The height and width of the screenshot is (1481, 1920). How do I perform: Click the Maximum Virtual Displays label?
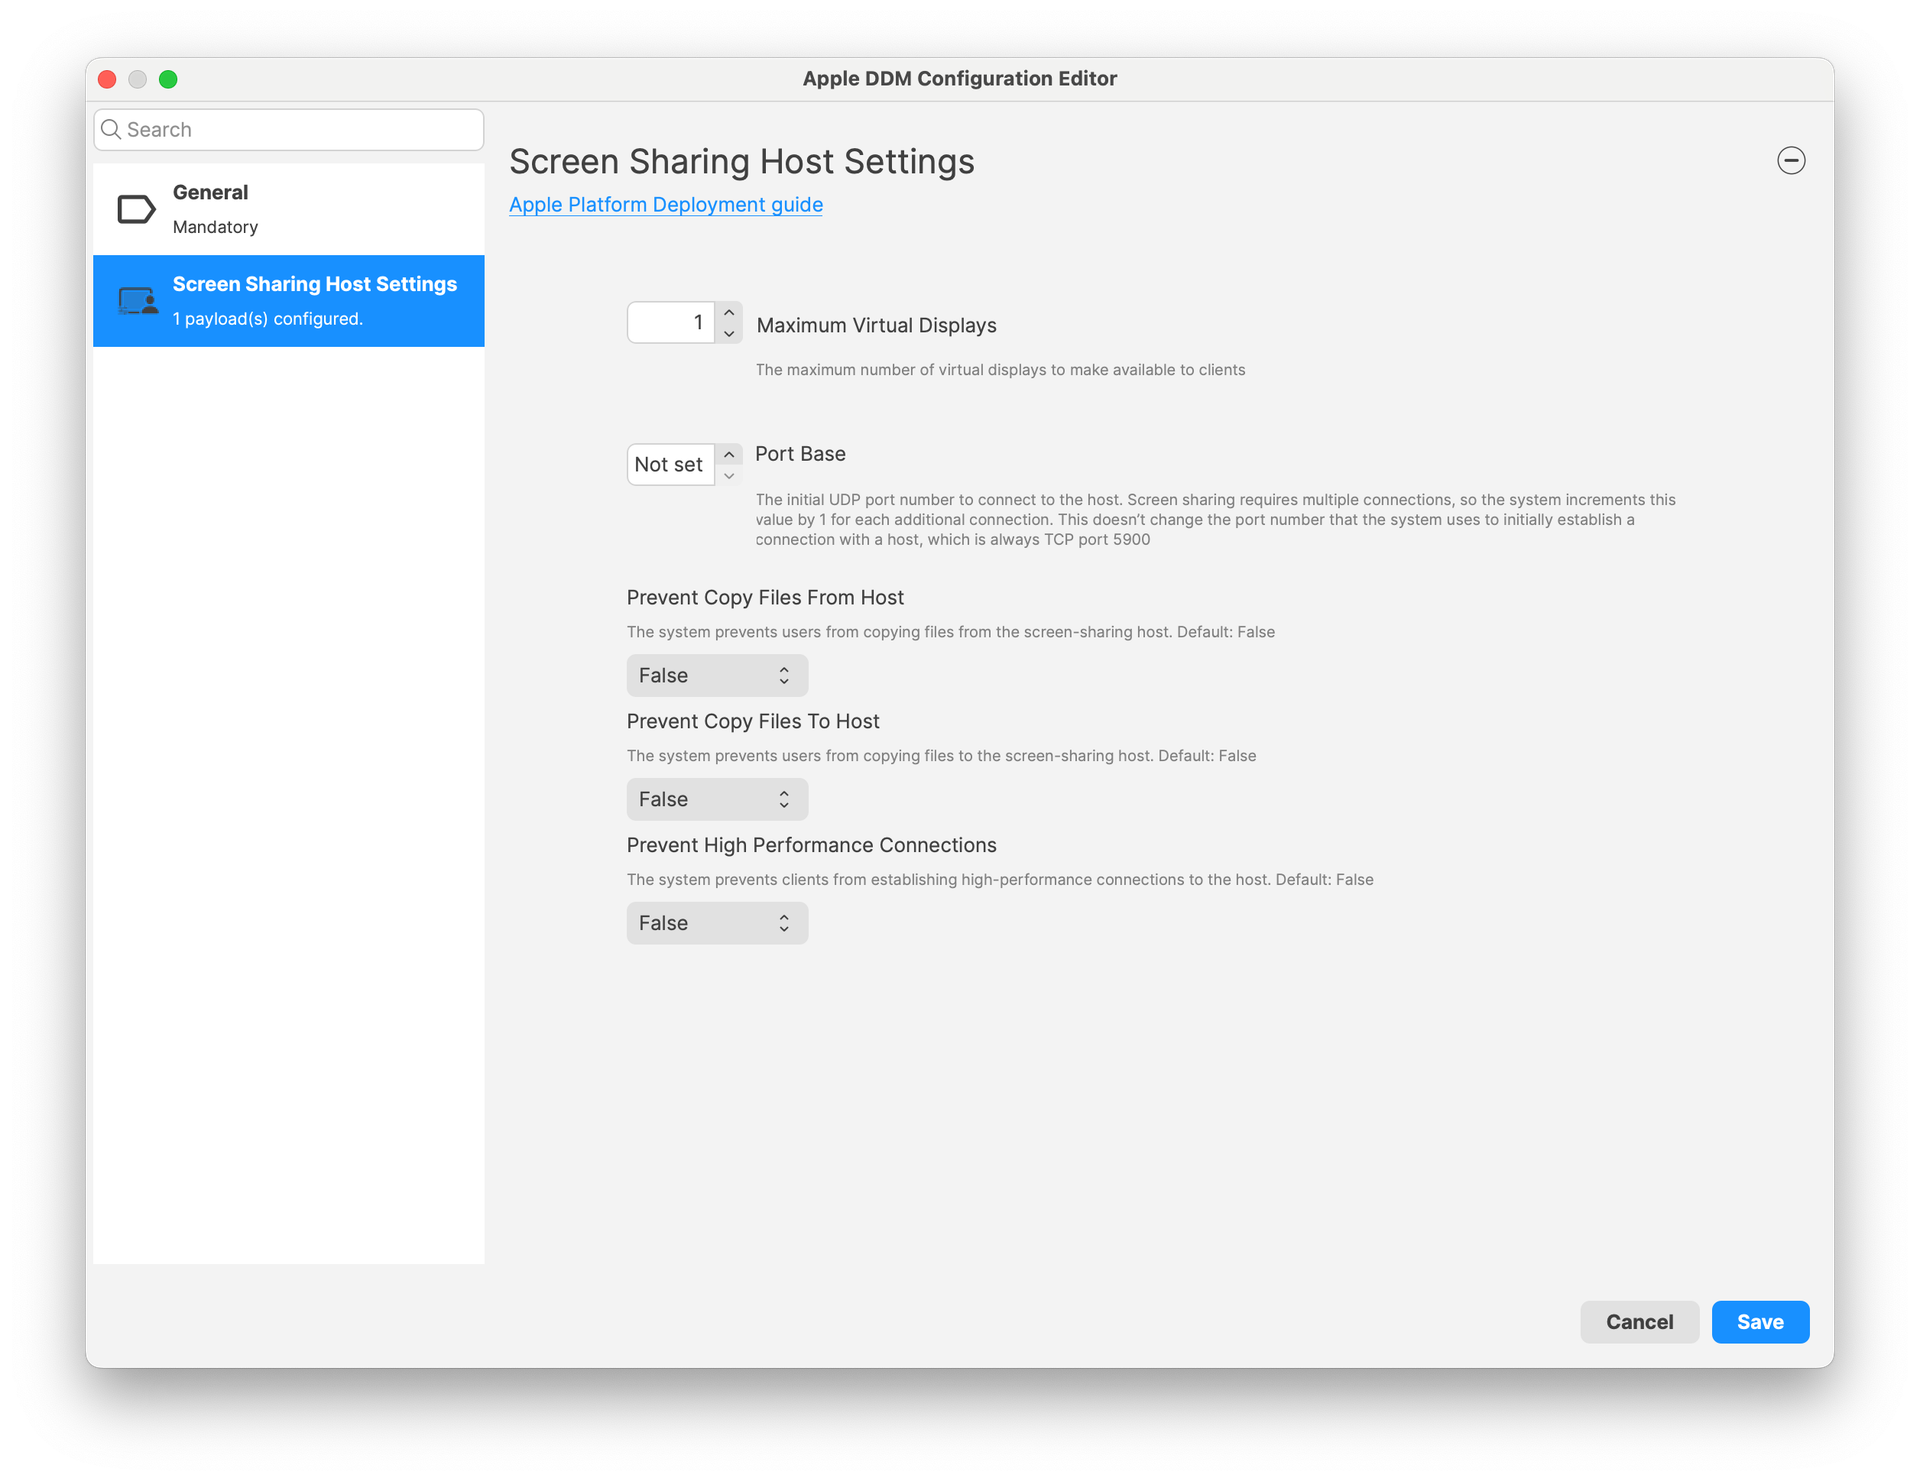pyautogui.click(x=877, y=325)
